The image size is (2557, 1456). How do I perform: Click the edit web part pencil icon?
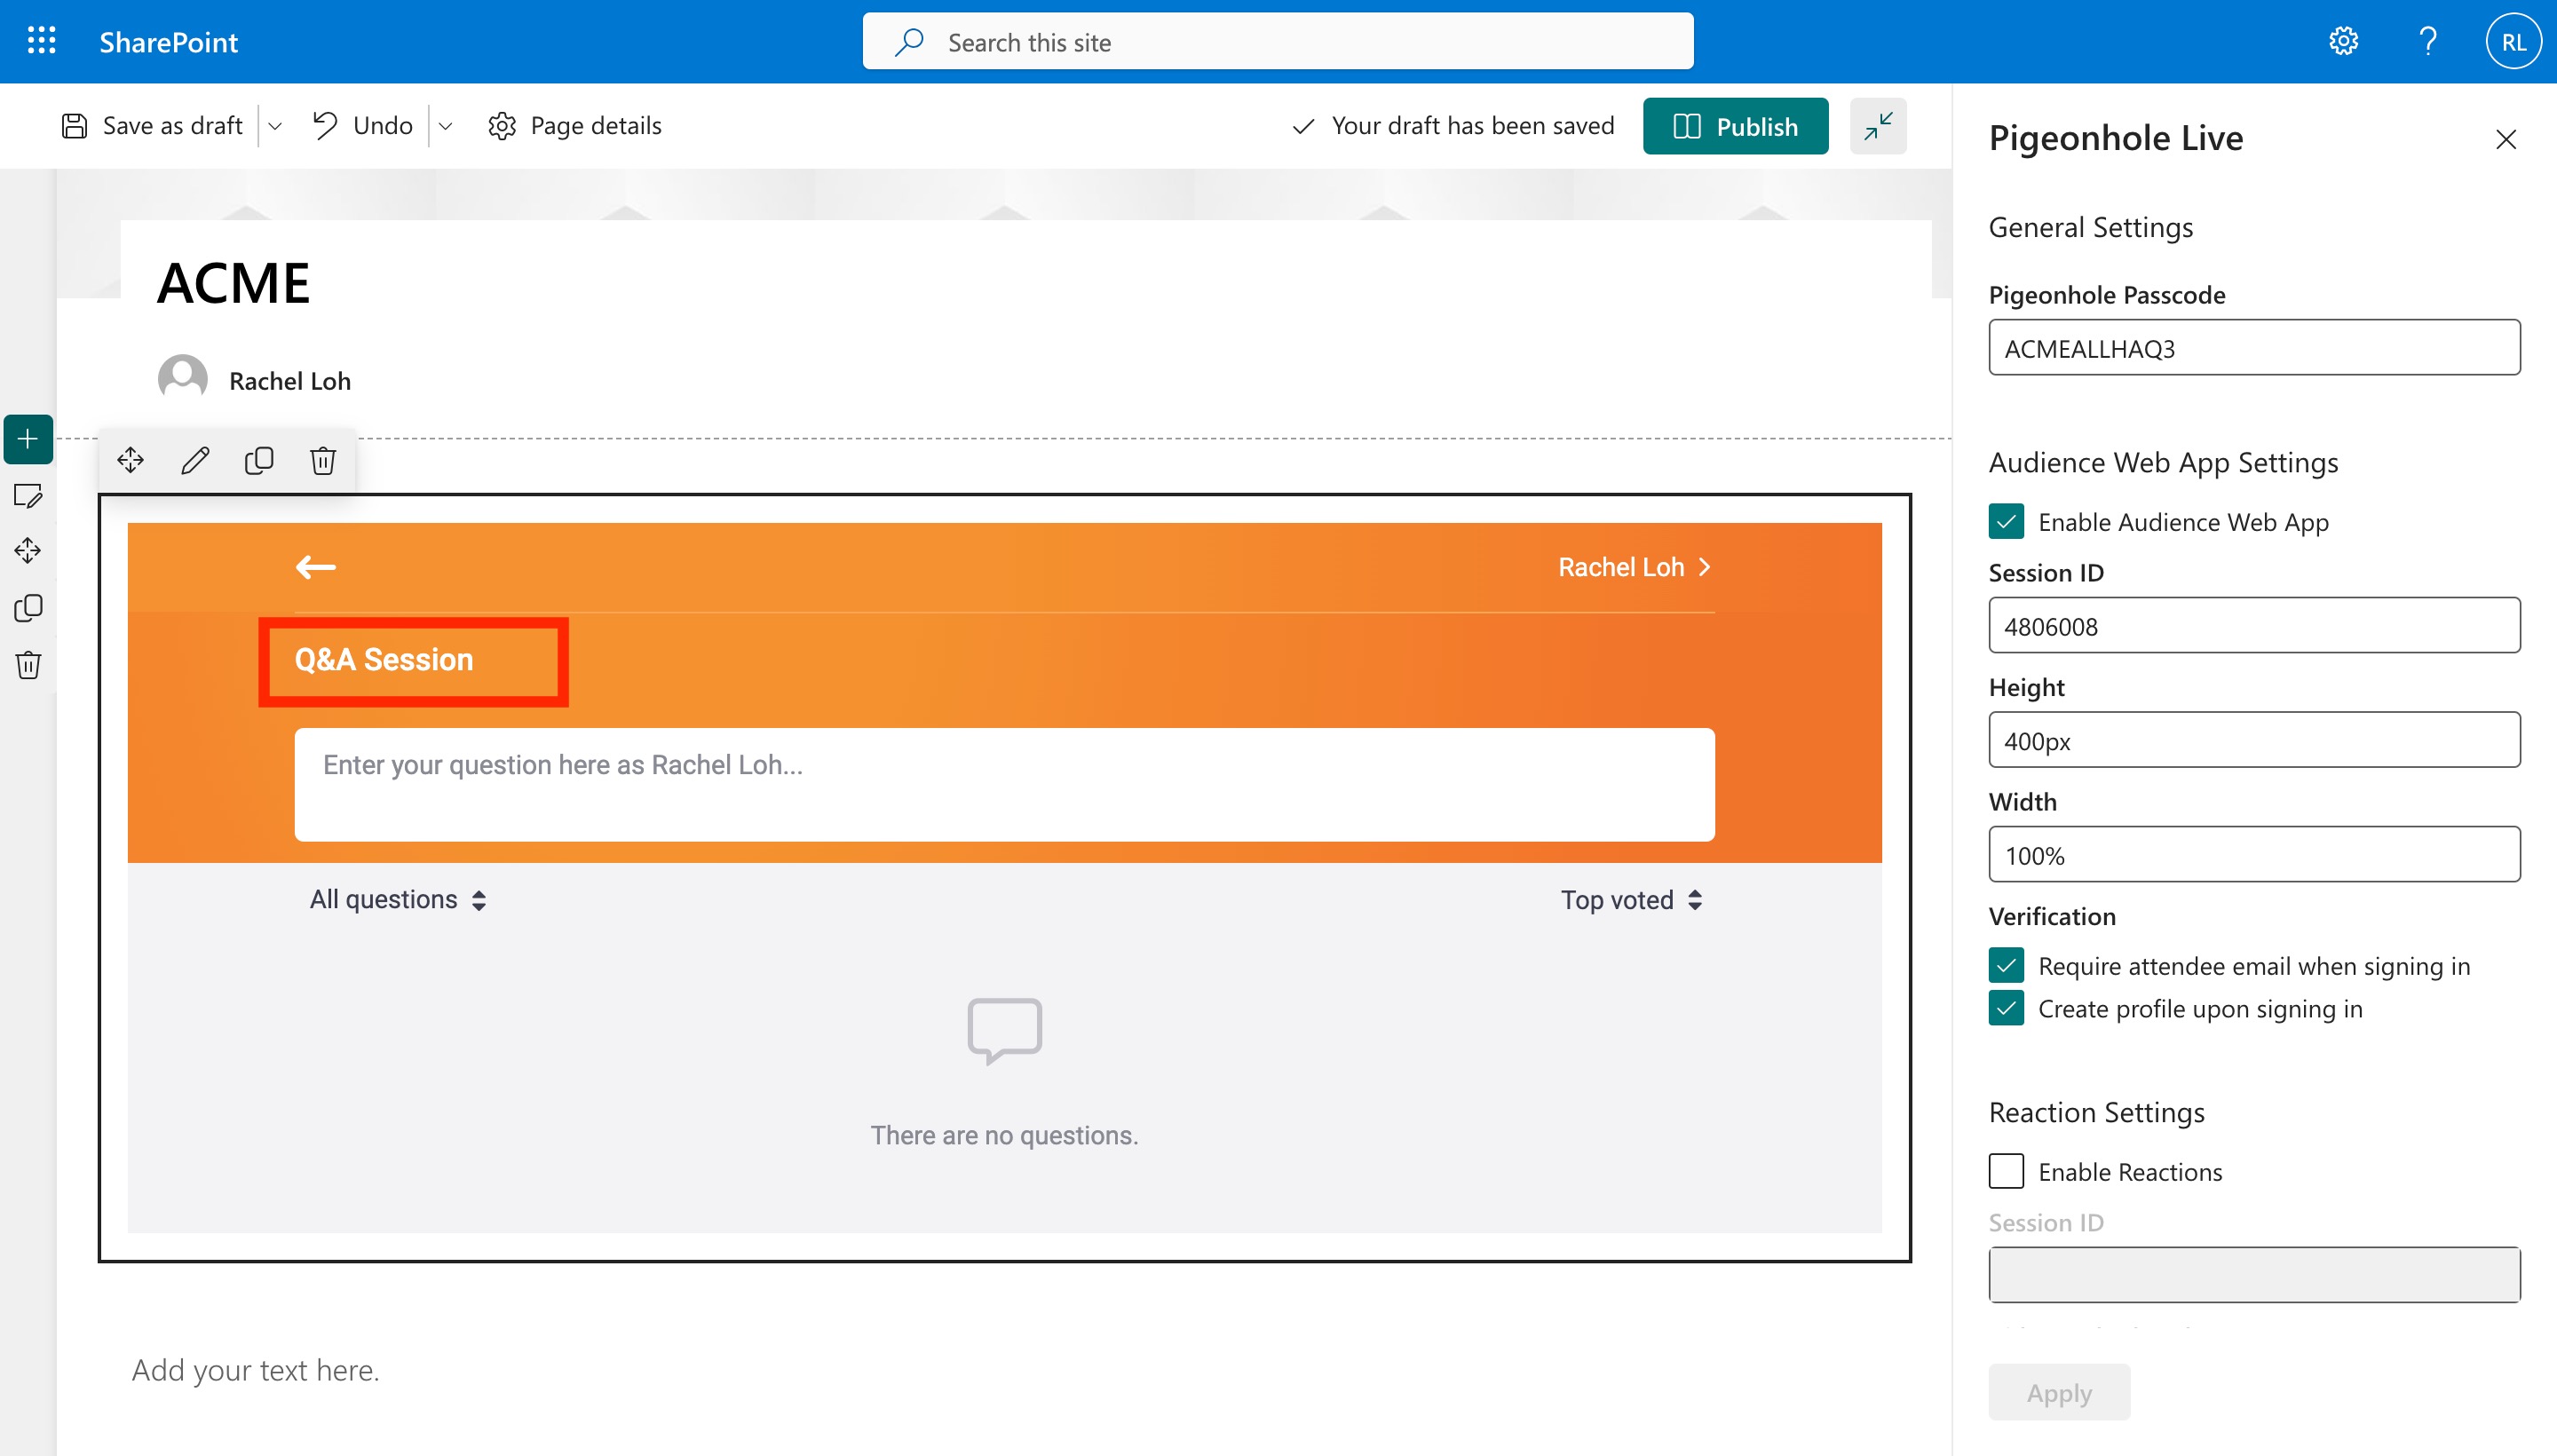tap(195, 460)
